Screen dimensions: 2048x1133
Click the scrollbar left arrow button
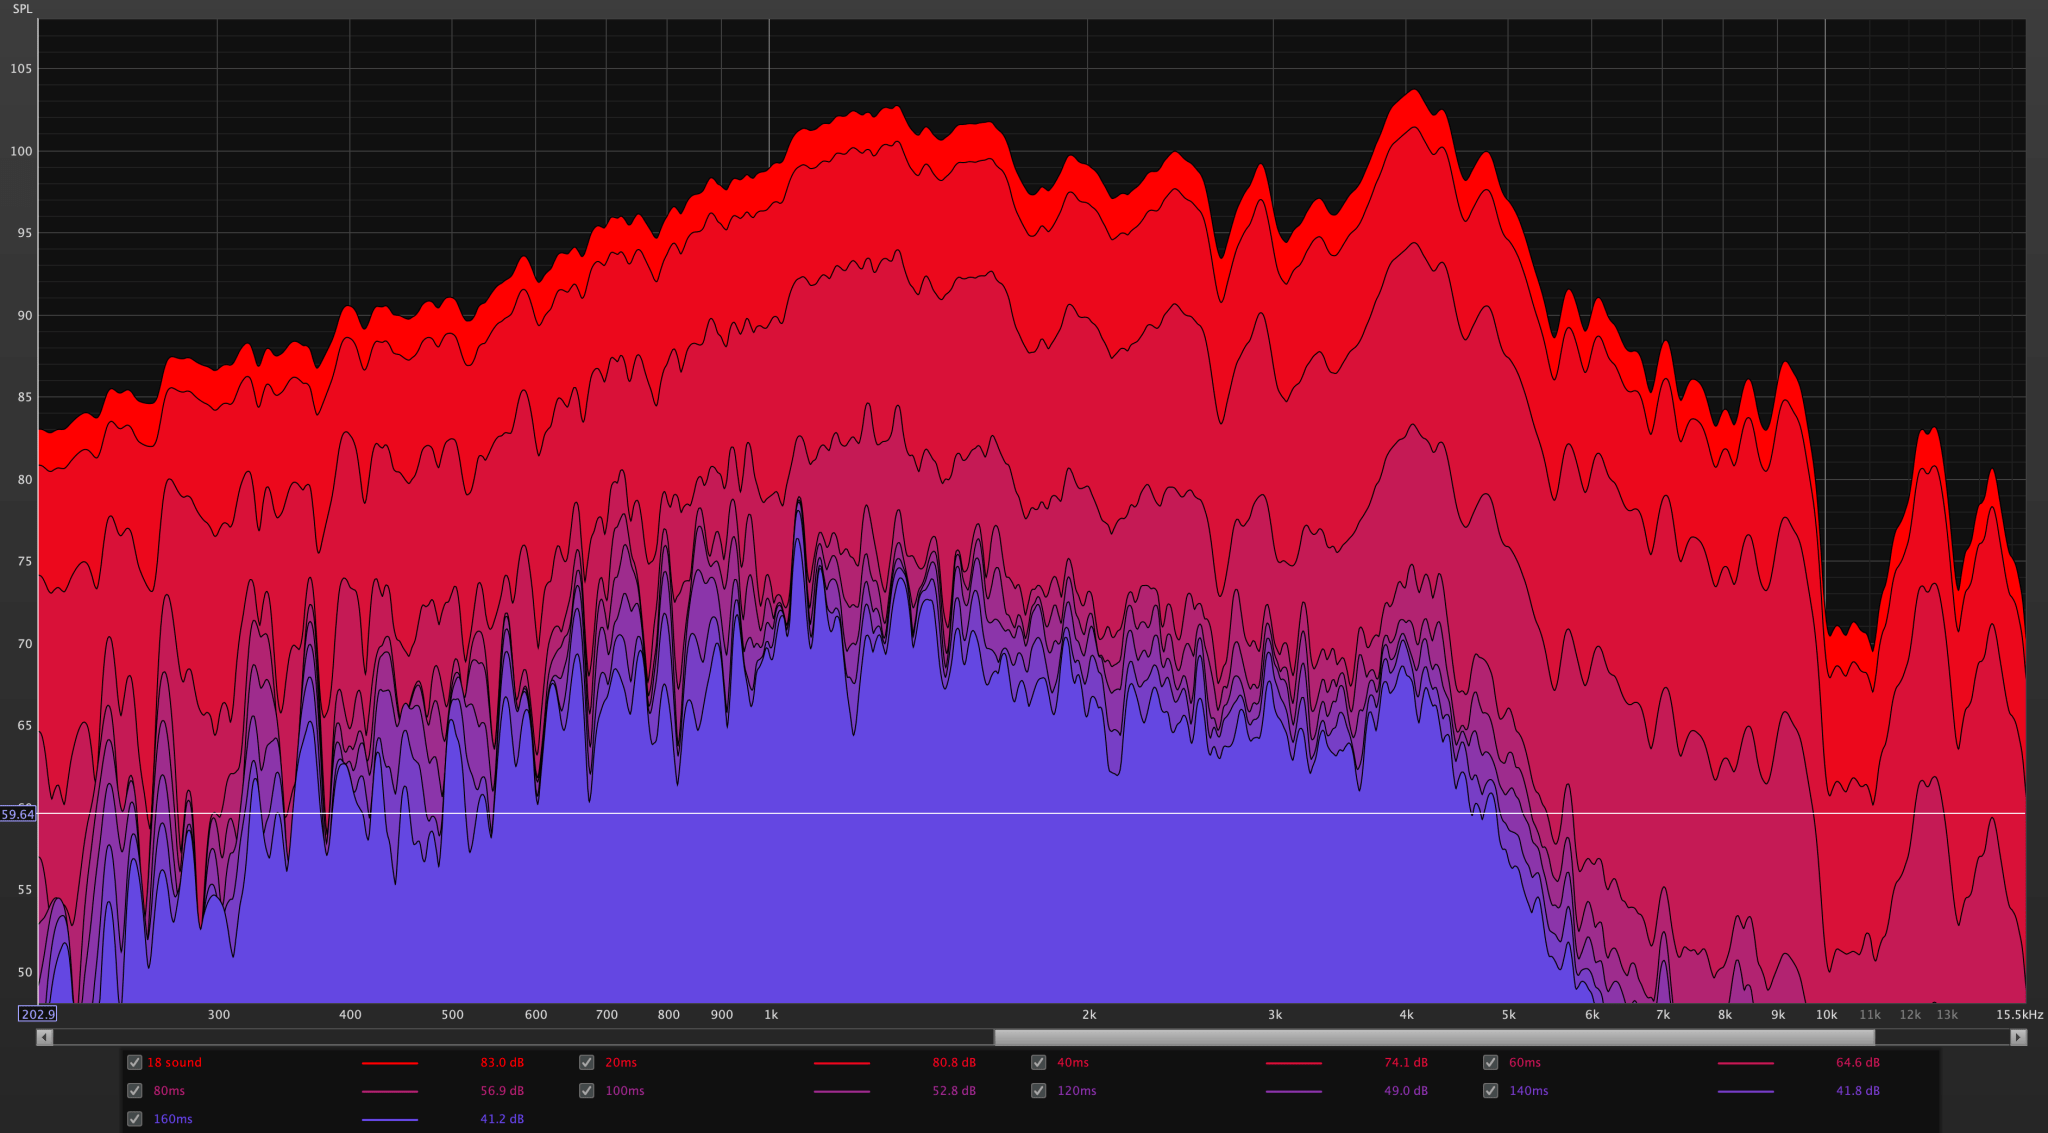coord(44,1037)
